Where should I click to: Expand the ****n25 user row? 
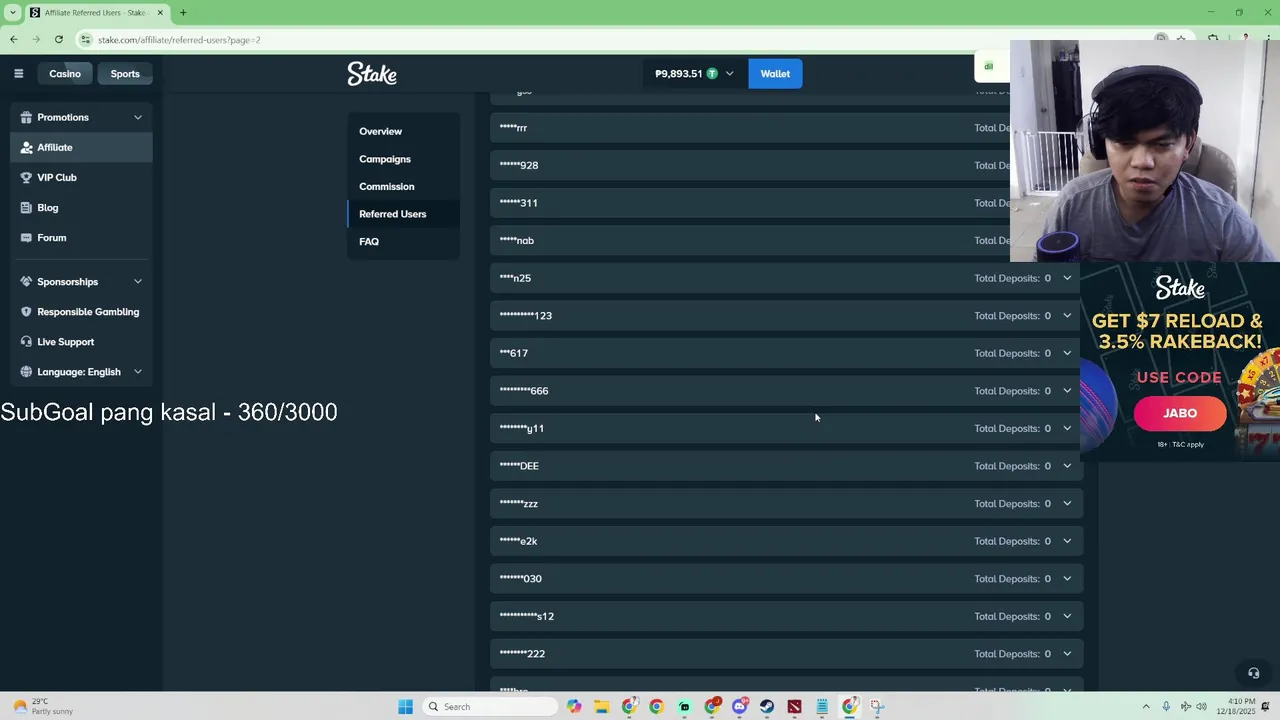1067,278
